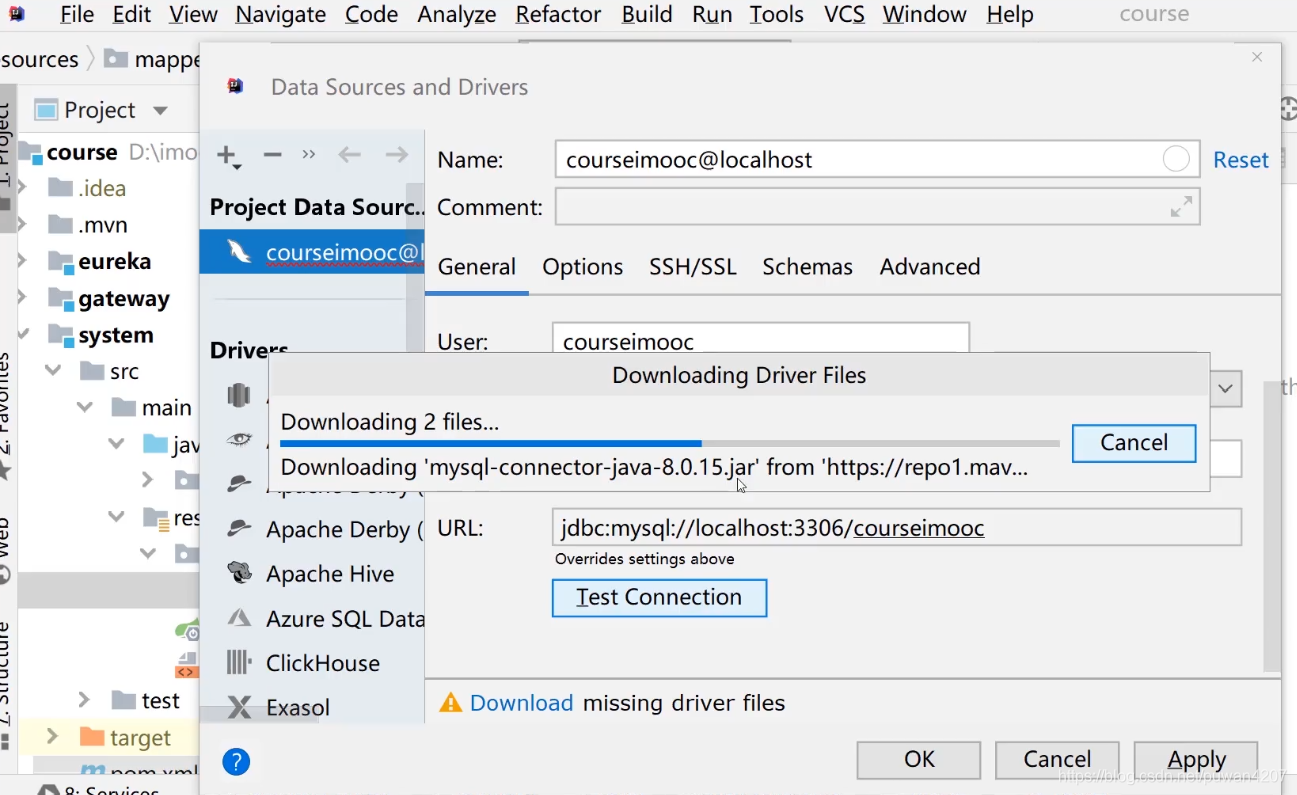Click the Apache Hive driver icon
Viewport: 1297px width, 795px height.
coord(239,573)
